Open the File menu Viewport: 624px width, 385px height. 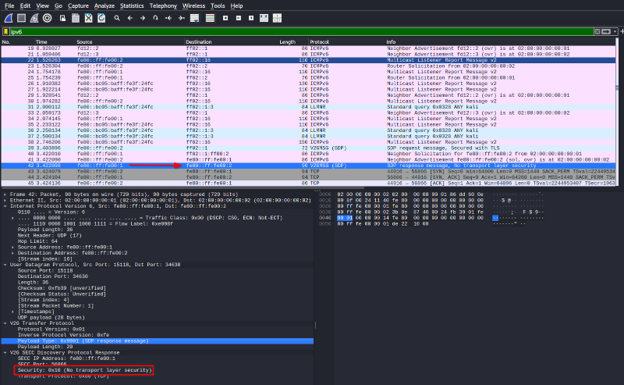(x=9, y=6)
